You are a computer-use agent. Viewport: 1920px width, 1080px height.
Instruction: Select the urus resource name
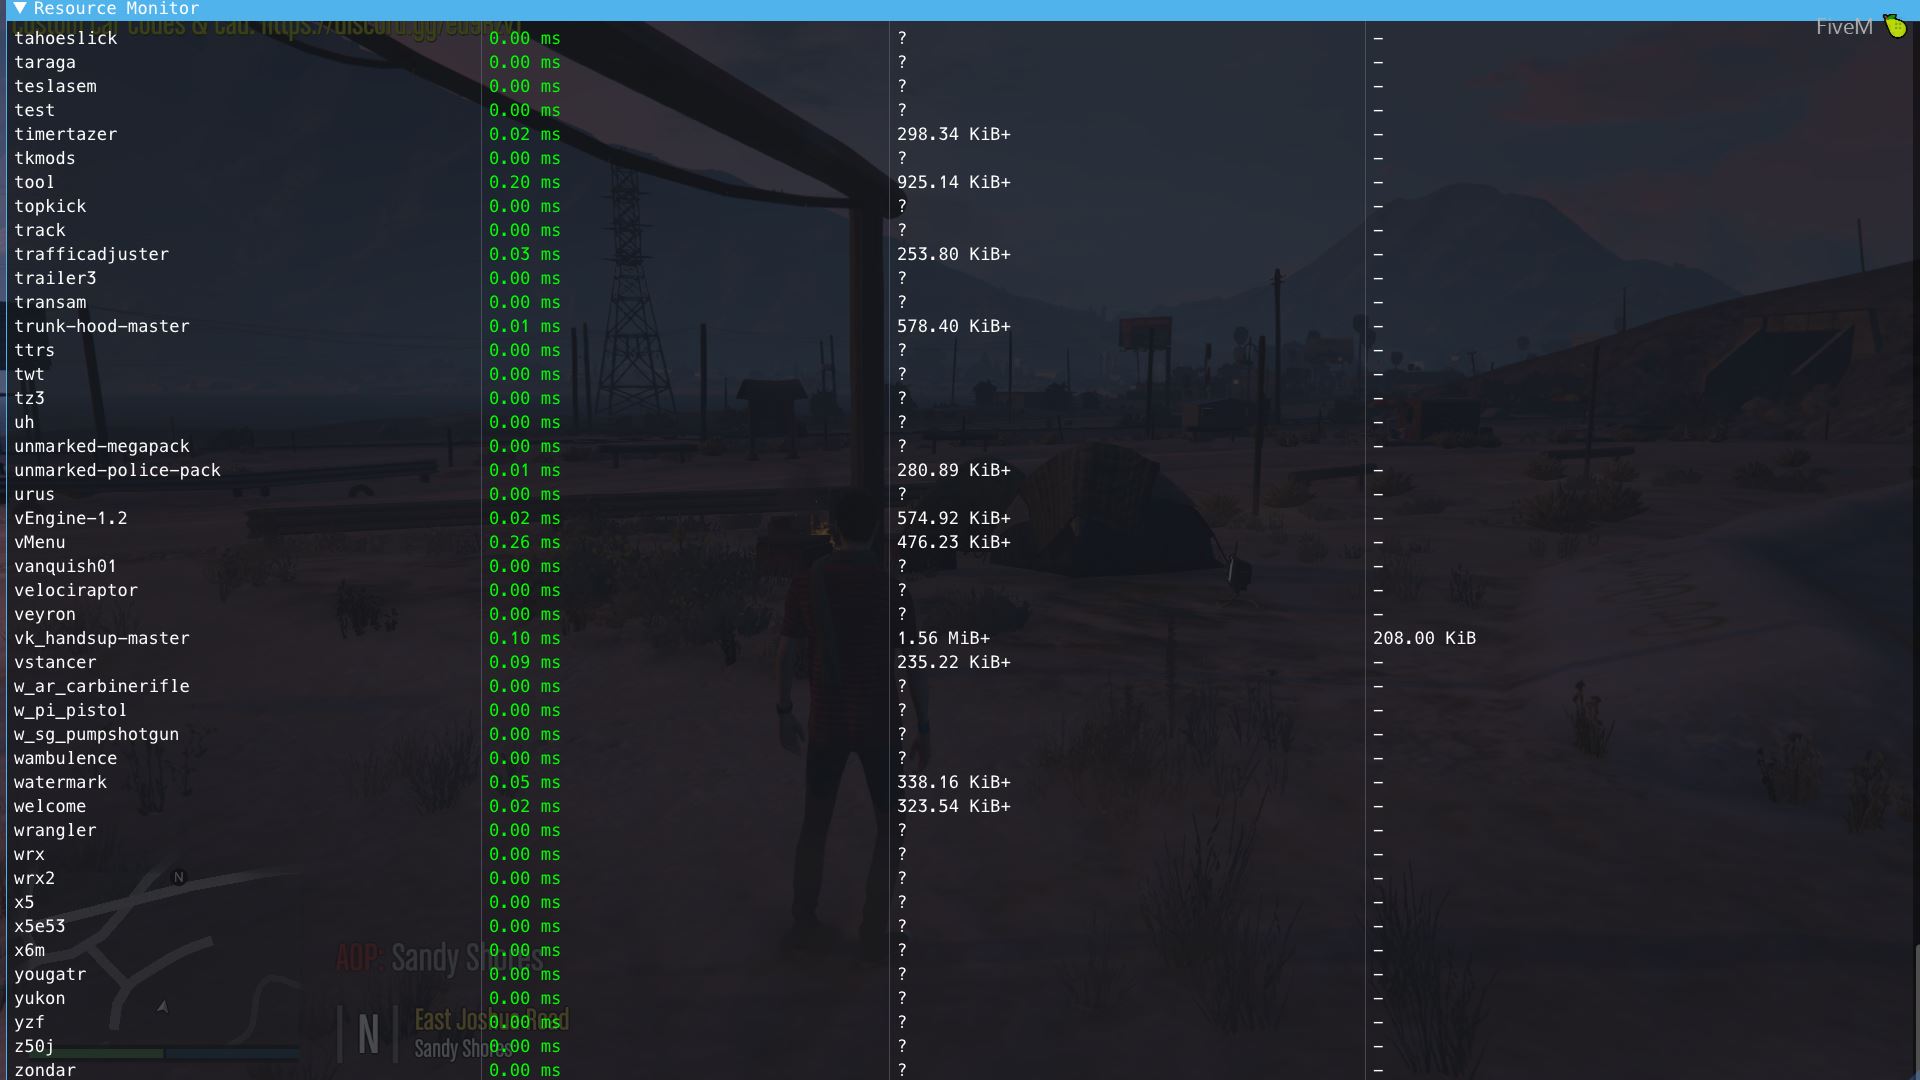pos(34,494)
